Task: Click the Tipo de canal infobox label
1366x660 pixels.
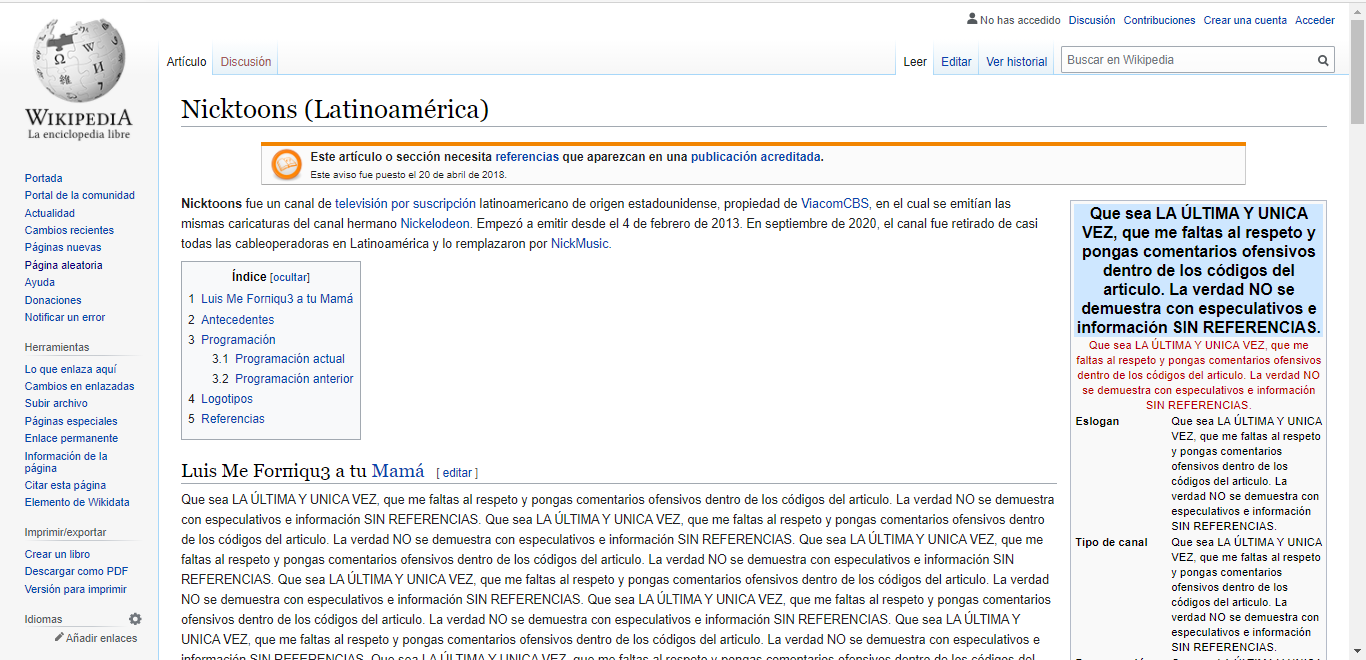Action: pyautogui.click(x=1111, y=542)
